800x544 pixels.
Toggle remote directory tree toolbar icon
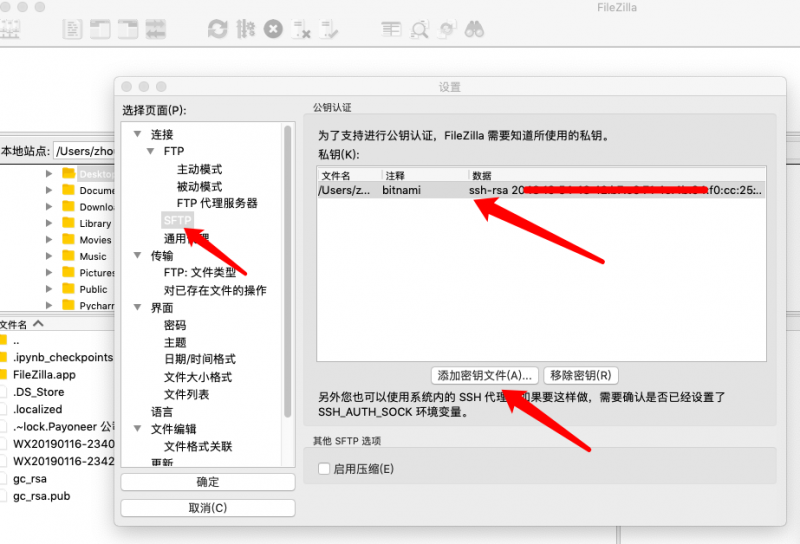pyautogui.click(x=128, y=29)
